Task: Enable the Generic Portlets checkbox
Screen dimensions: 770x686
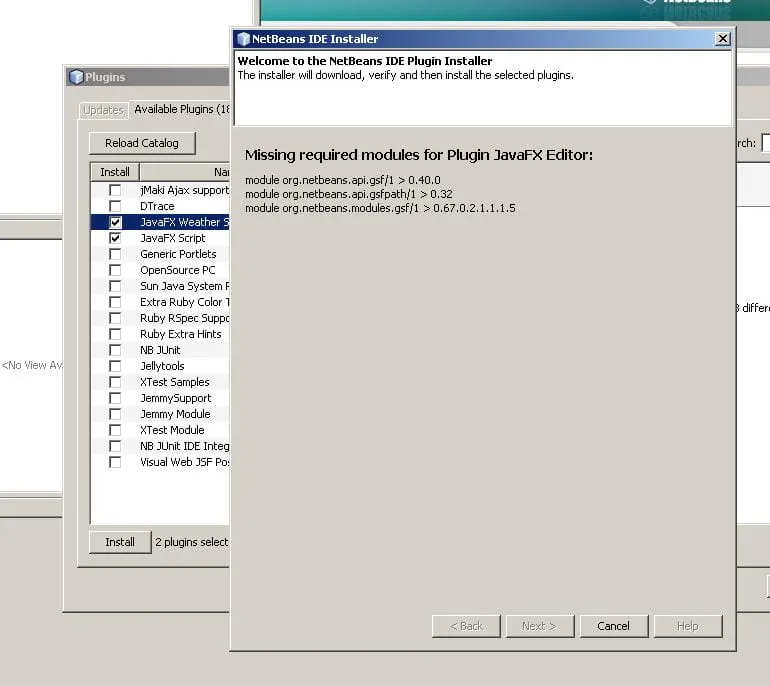Action: pos(115,254)
